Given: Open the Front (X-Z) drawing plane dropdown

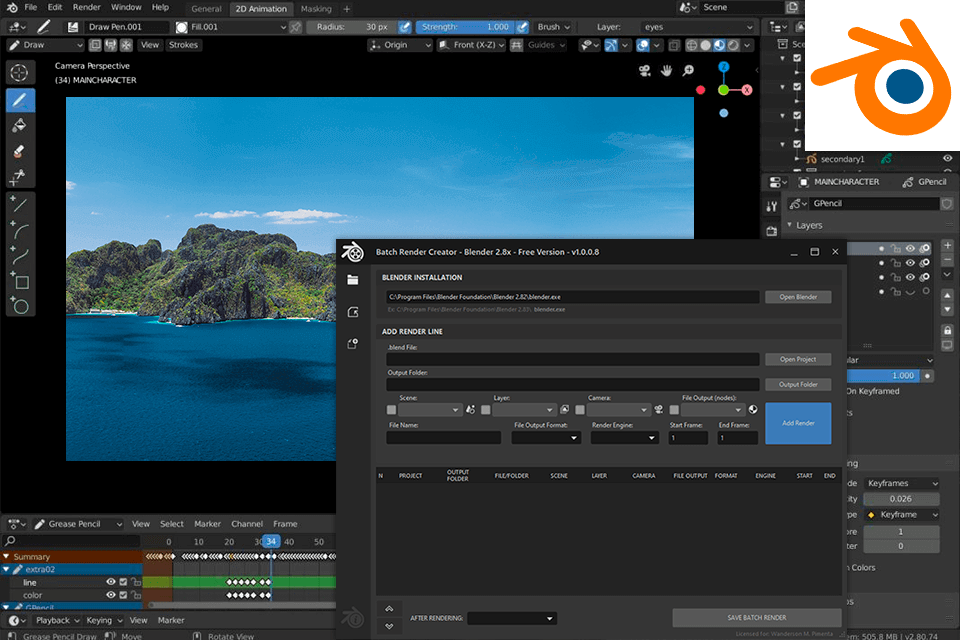Looking at the screenshot, I should pos(471,45).
